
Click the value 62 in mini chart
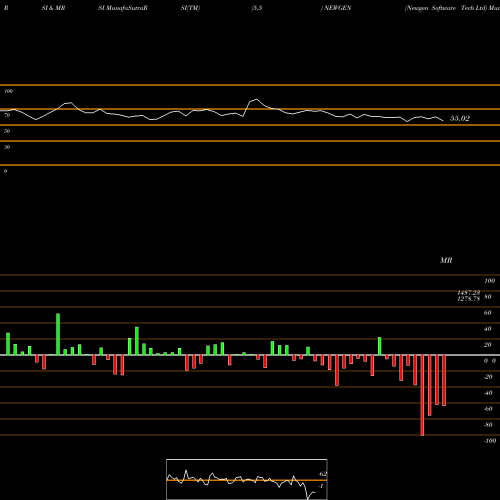coord(323,474)
